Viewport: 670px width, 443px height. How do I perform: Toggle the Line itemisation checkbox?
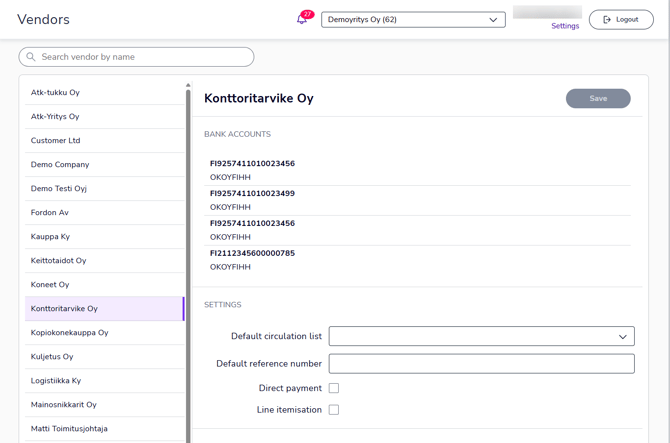334,410
